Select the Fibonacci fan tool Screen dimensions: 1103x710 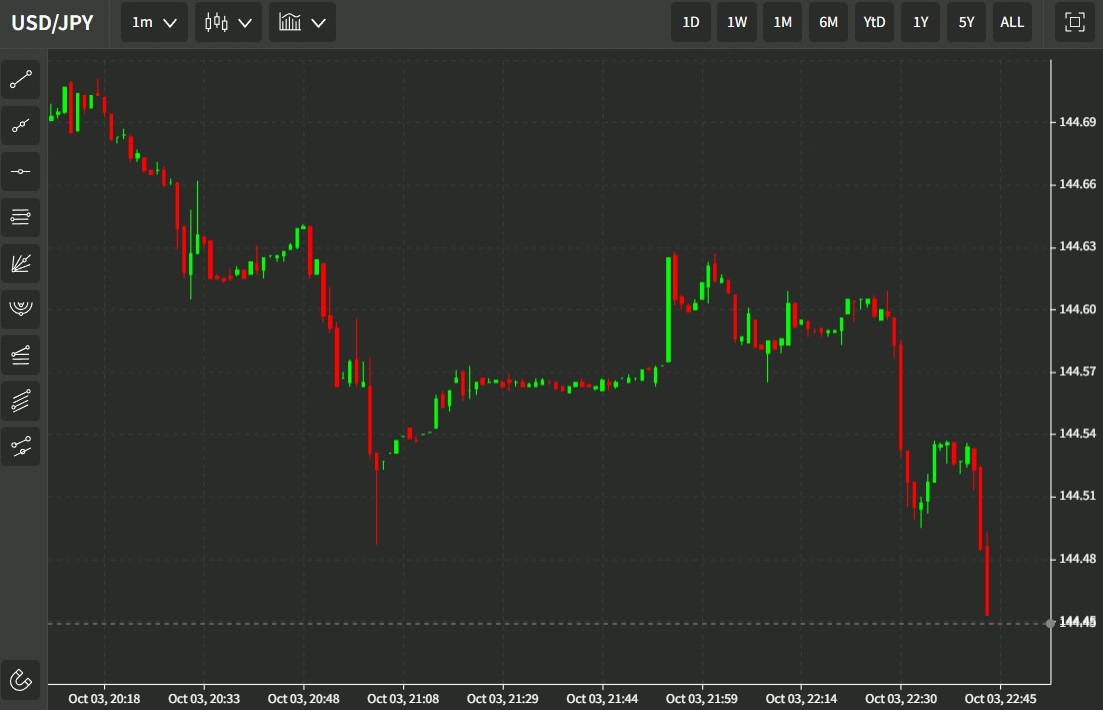(x=20, y=263)
